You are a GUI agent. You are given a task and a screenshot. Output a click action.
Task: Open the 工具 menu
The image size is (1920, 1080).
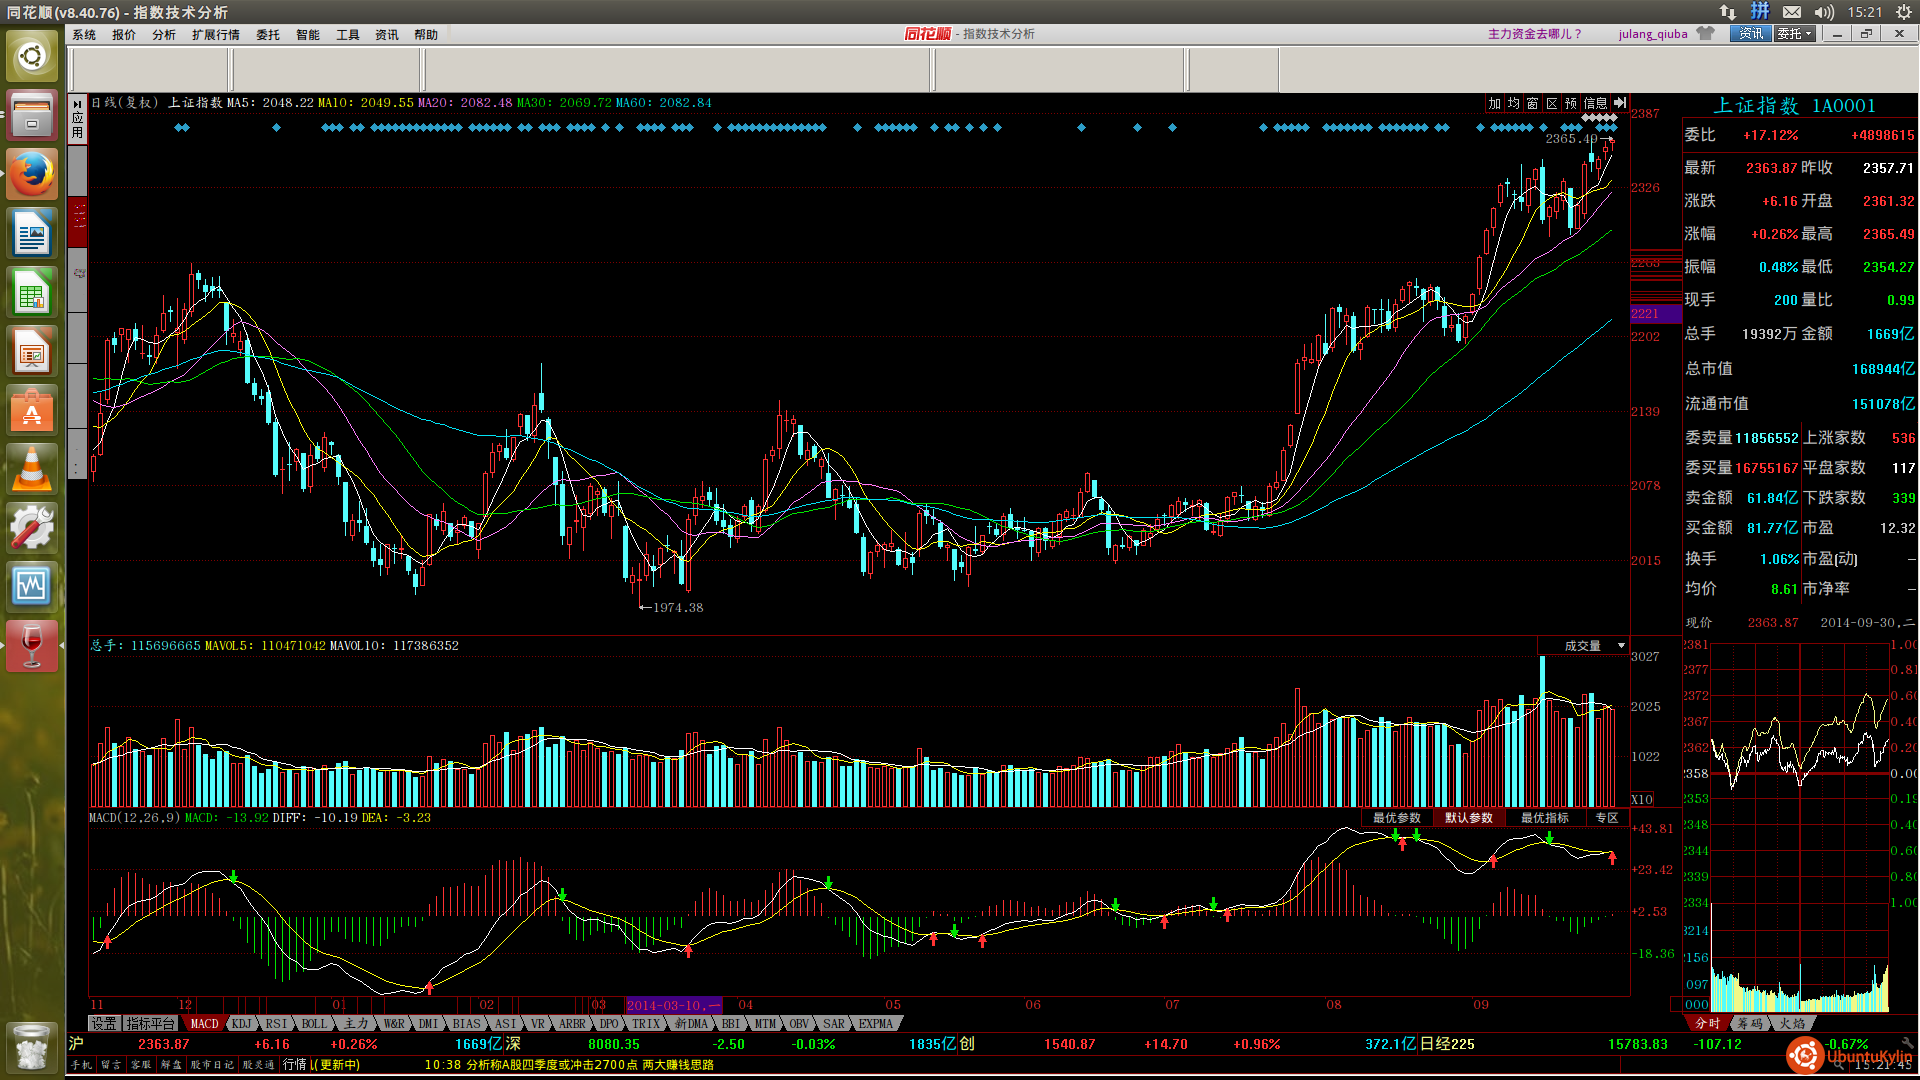tap(348, 35)
